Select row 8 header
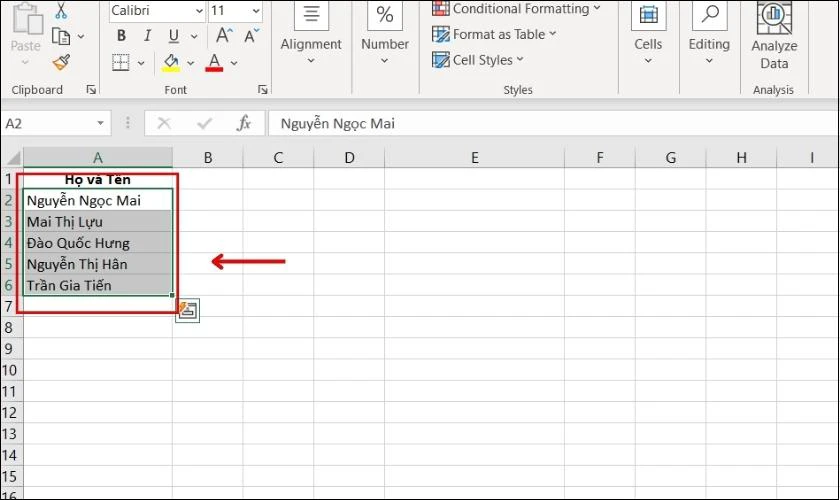840x500 pixels. [11, 327]
